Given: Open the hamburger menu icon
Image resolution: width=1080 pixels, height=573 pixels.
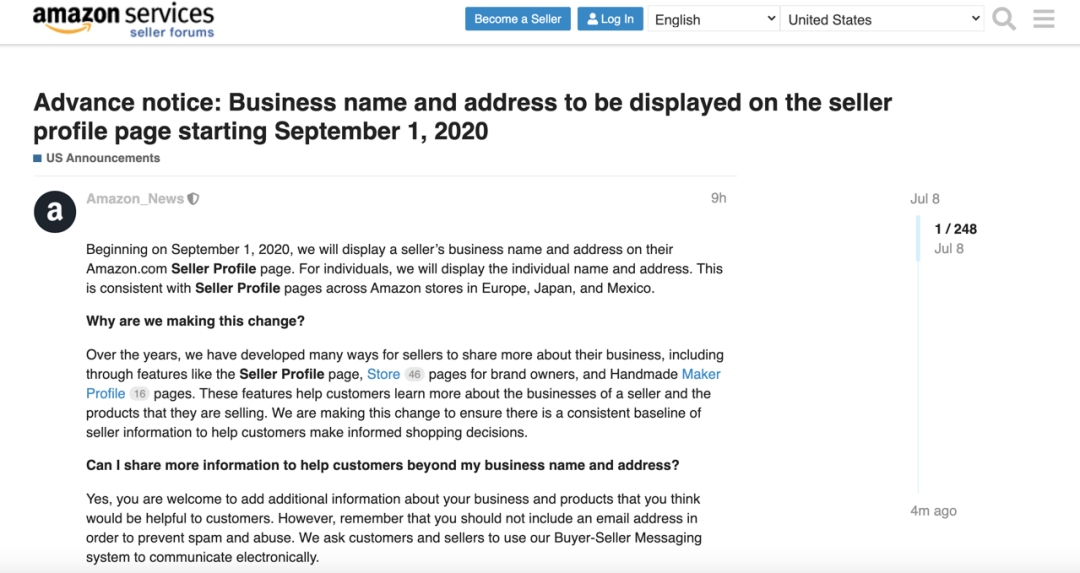Looking at the screenshot, I should [x=1043, y=19].
